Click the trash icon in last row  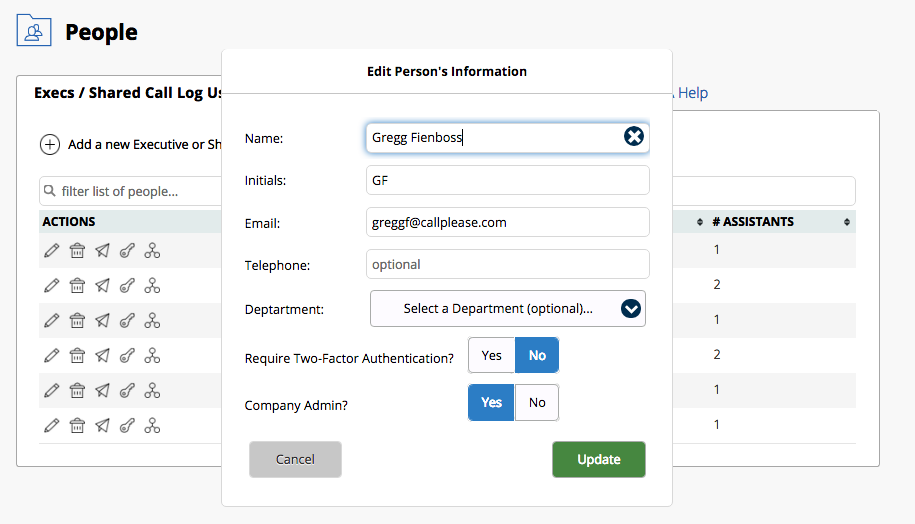(77, 426)
